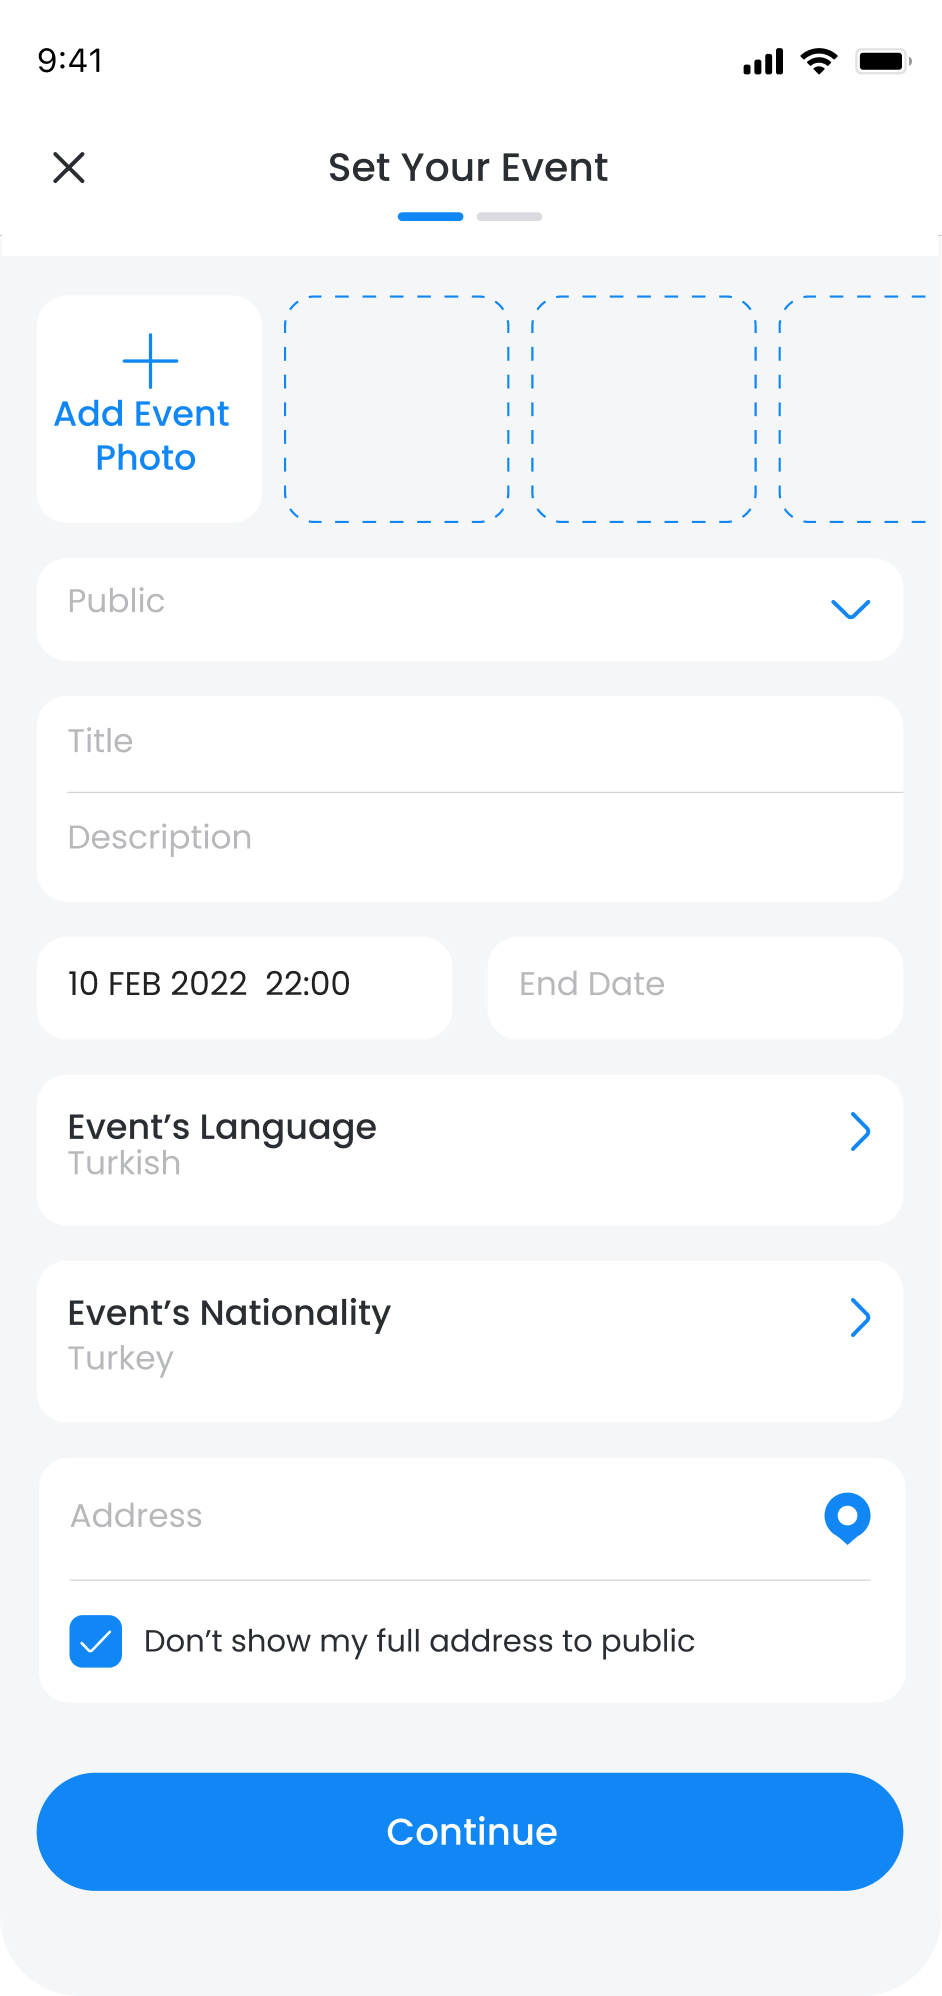This screenshot has width=942, height=1996.
Task: Set the End Date field
Action: click(x=694, y=985)
